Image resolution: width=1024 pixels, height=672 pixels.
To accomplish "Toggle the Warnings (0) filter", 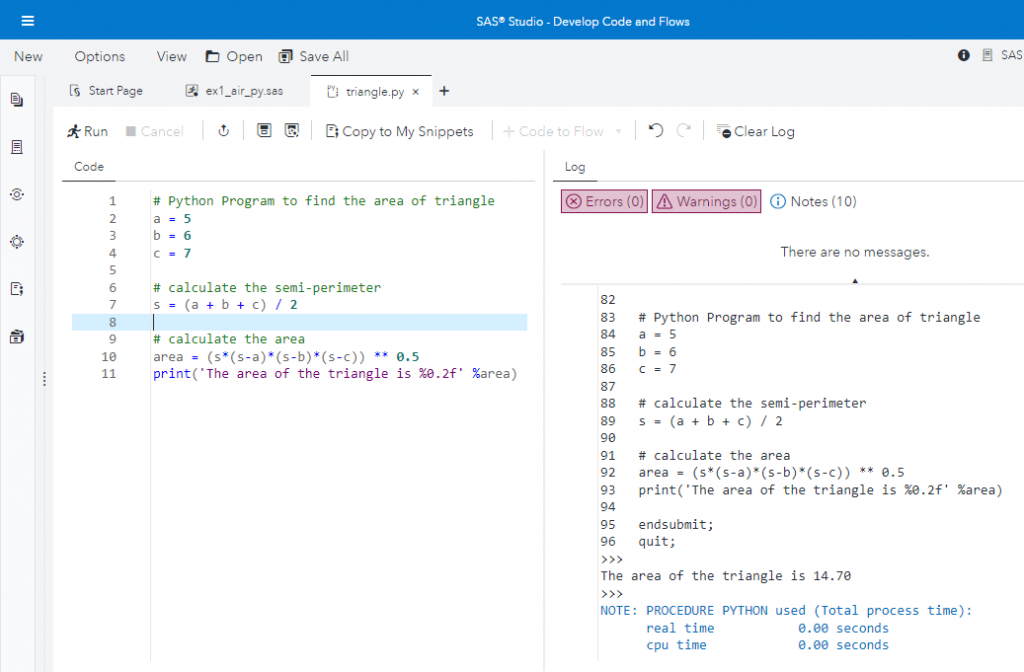I will (x=706, y=202).
